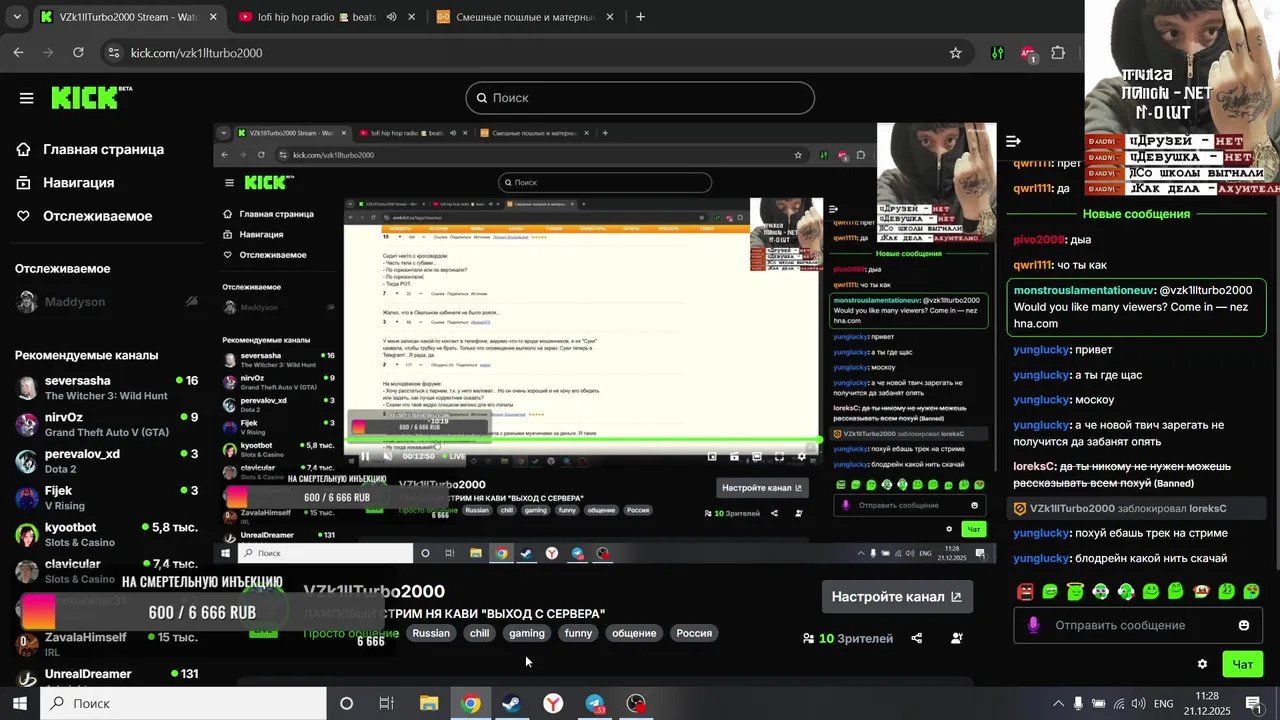Open the video player settings gear
This screenshot has width=1280, height=720.
click(801, 456)
